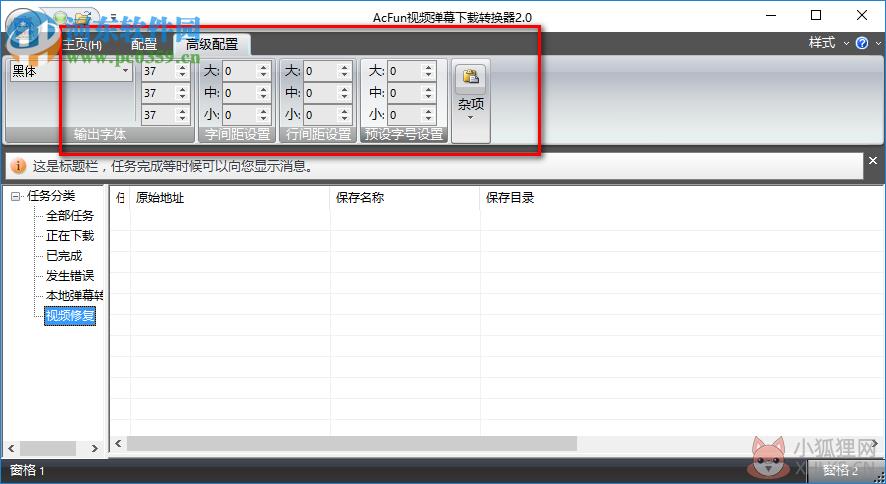The width and height of the screenshot is (886, 484).
Task: Decrease the 预设字号设置 小 value
Action: (x=428, y=119)
